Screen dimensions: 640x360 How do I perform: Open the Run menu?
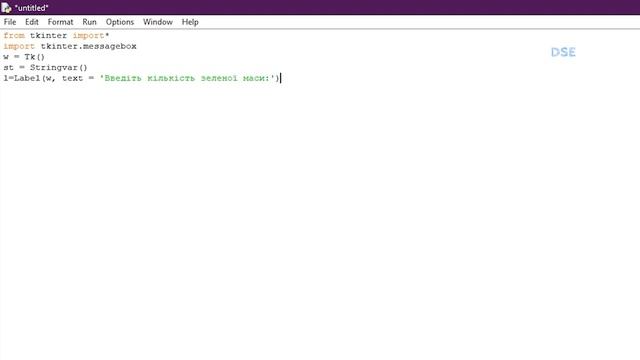point(89,22)
